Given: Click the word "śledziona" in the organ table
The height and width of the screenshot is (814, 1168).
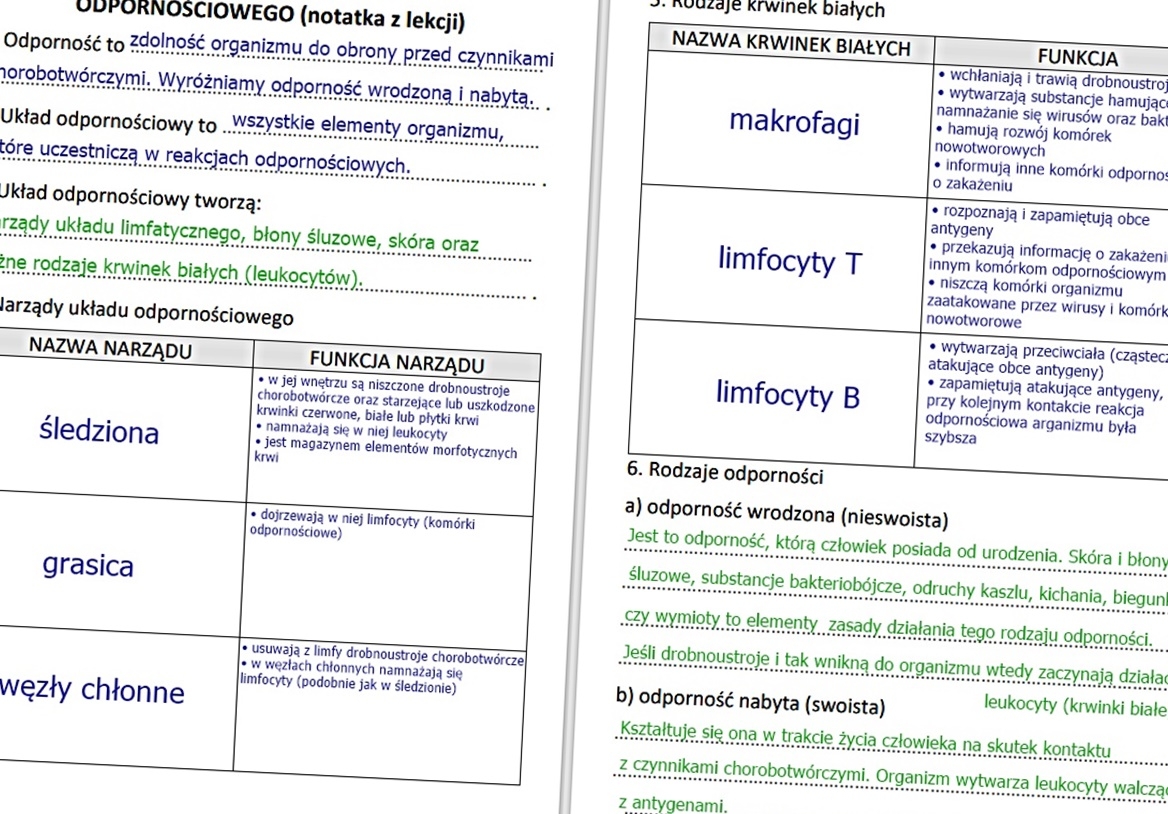Looking at the screenshot, I should click(x=98, y=431).
